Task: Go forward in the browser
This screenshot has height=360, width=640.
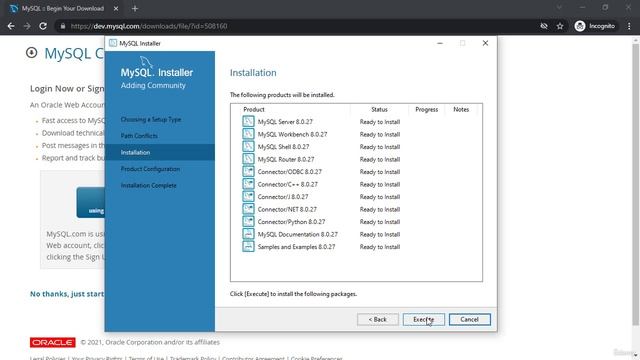Action: pos(27,26)
